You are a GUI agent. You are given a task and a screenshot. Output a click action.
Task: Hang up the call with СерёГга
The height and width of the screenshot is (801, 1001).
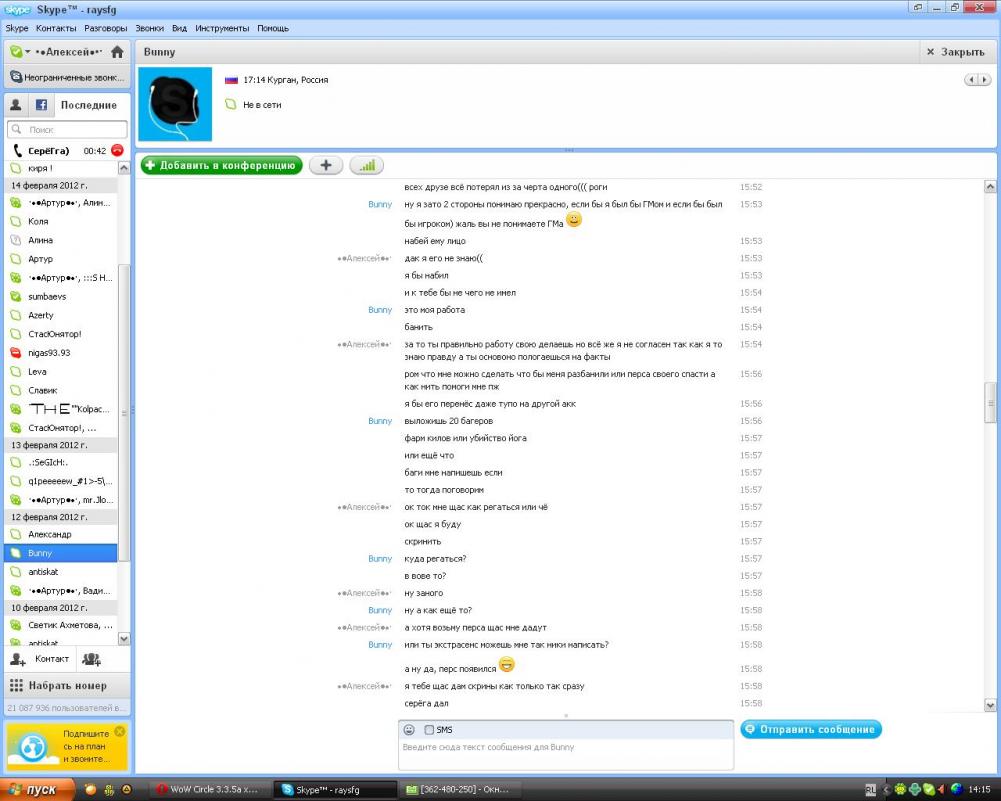pyautogui.click(x=117, y=150)
